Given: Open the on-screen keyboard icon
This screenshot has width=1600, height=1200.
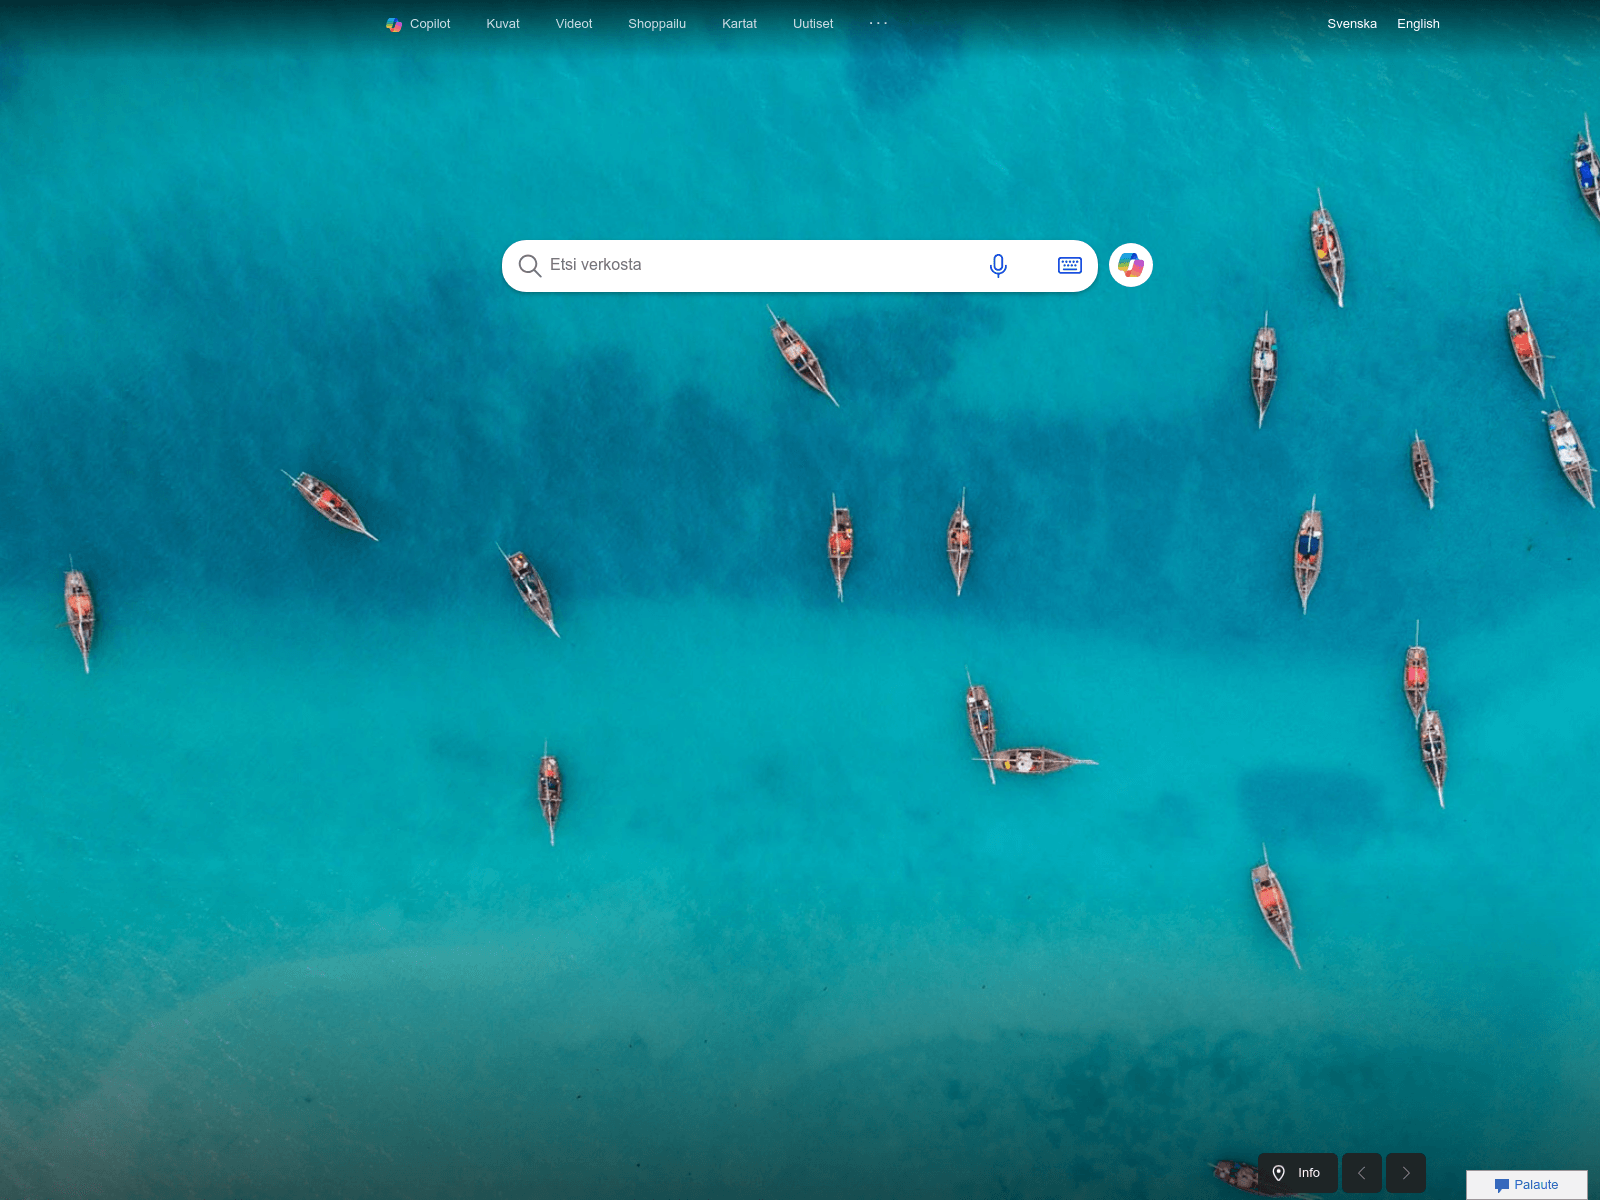Looking at the screenshot, I should pyautogui.click(x=1069, y=265).
